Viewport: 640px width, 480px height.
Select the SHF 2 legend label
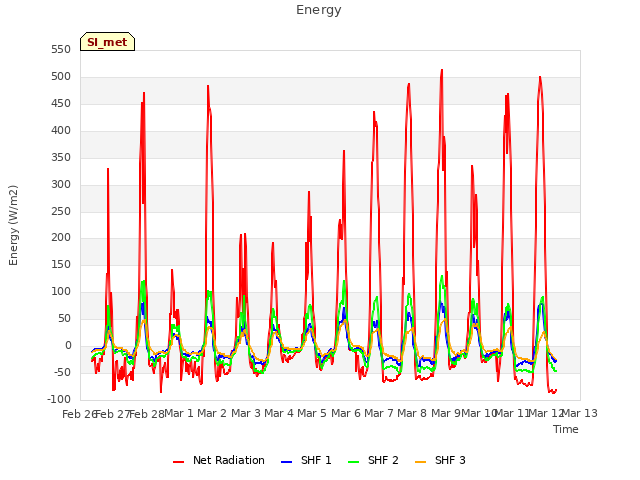(x=383, y=460)
